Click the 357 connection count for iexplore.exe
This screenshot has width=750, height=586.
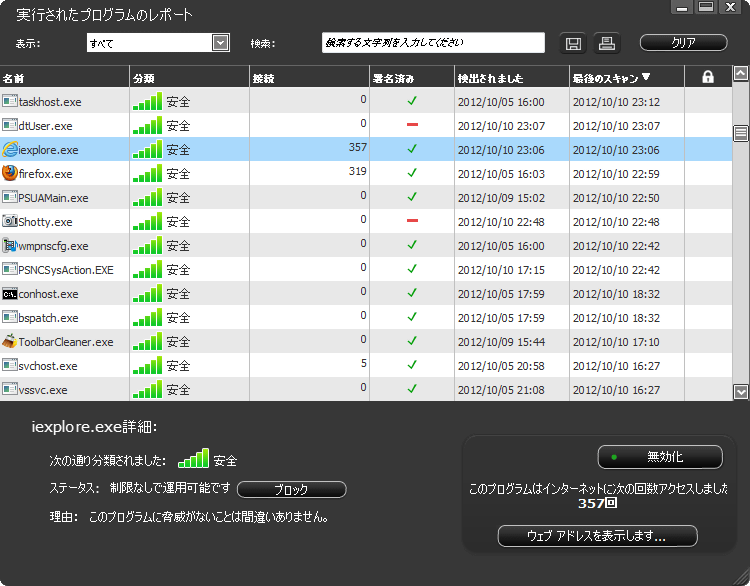click(358, 147)
